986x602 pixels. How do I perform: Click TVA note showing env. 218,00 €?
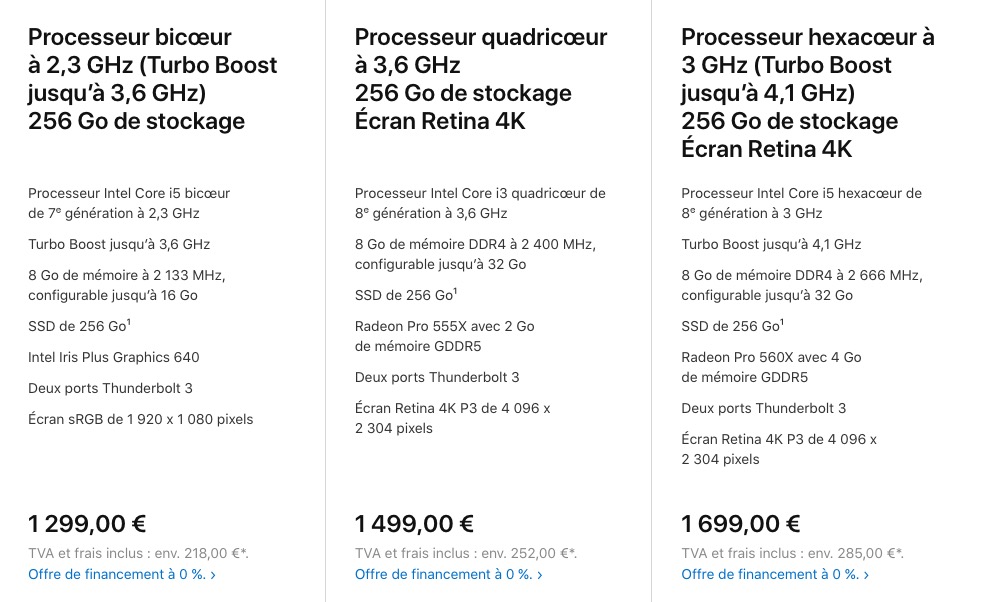[138, 554]
